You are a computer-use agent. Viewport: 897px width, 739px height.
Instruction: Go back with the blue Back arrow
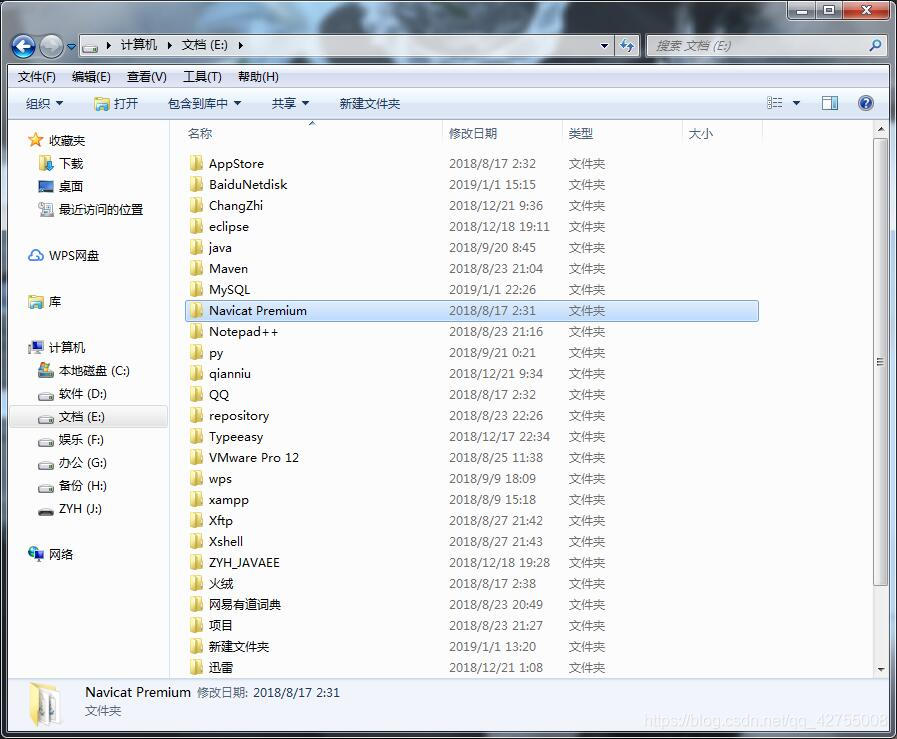pos(24,46)
